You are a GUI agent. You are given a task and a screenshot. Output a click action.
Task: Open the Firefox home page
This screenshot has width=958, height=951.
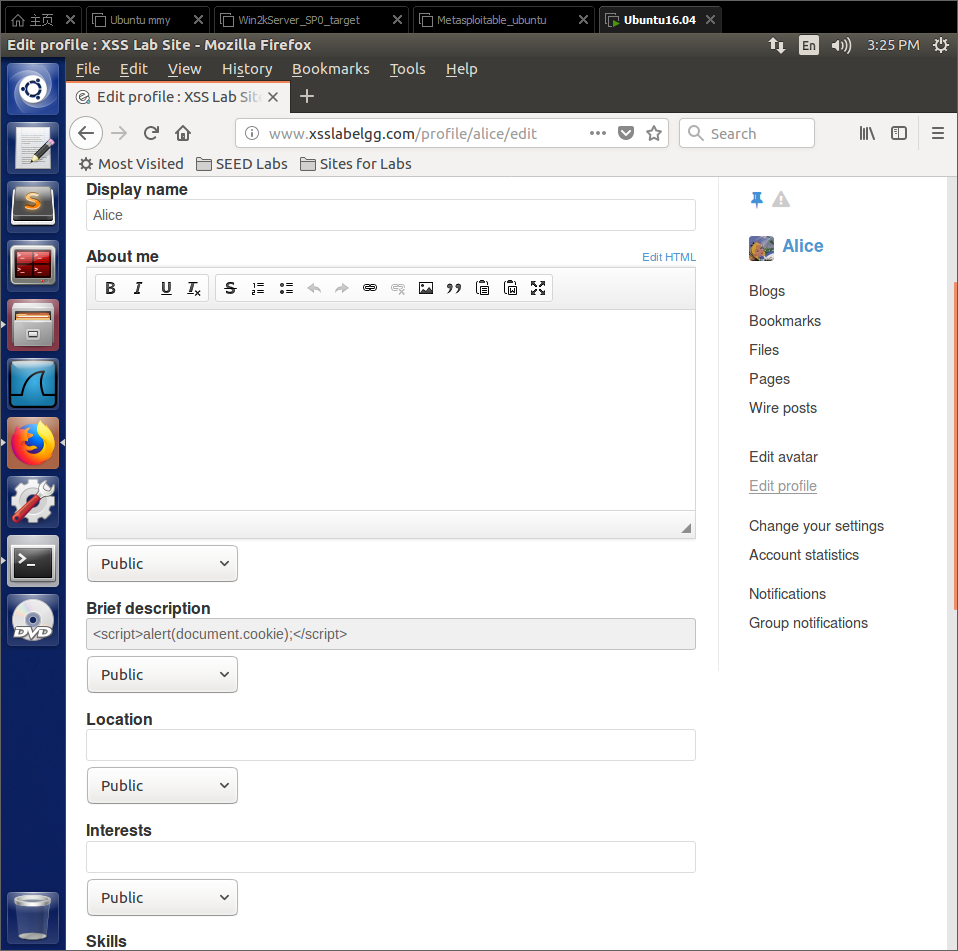pyautogui.click(x=183, y=133)
